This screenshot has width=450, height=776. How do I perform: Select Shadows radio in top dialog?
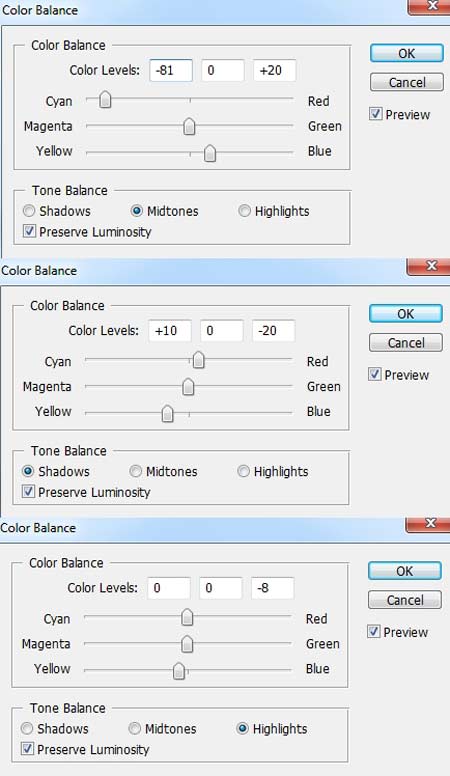[29, 211]
